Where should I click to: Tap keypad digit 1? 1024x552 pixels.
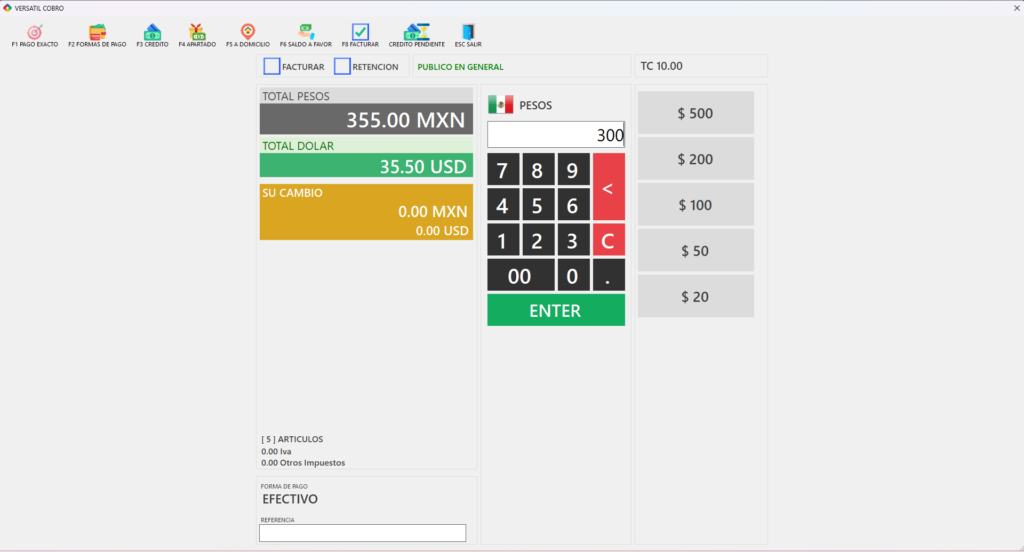click(503, 240)
